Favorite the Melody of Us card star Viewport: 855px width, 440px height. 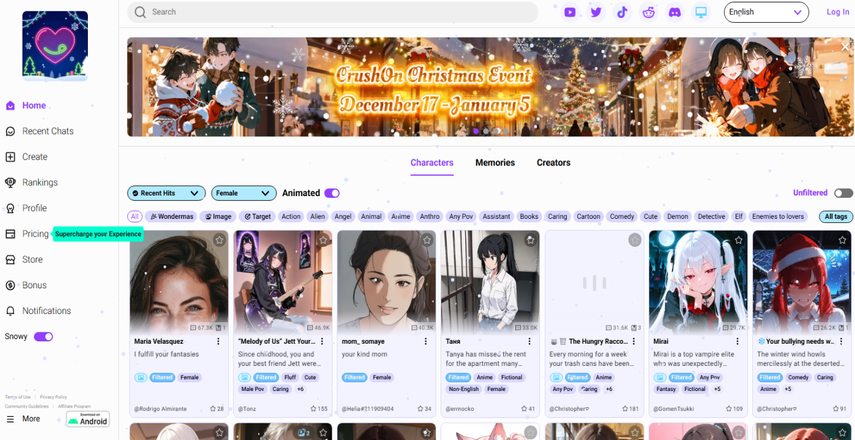coord(323,240)
